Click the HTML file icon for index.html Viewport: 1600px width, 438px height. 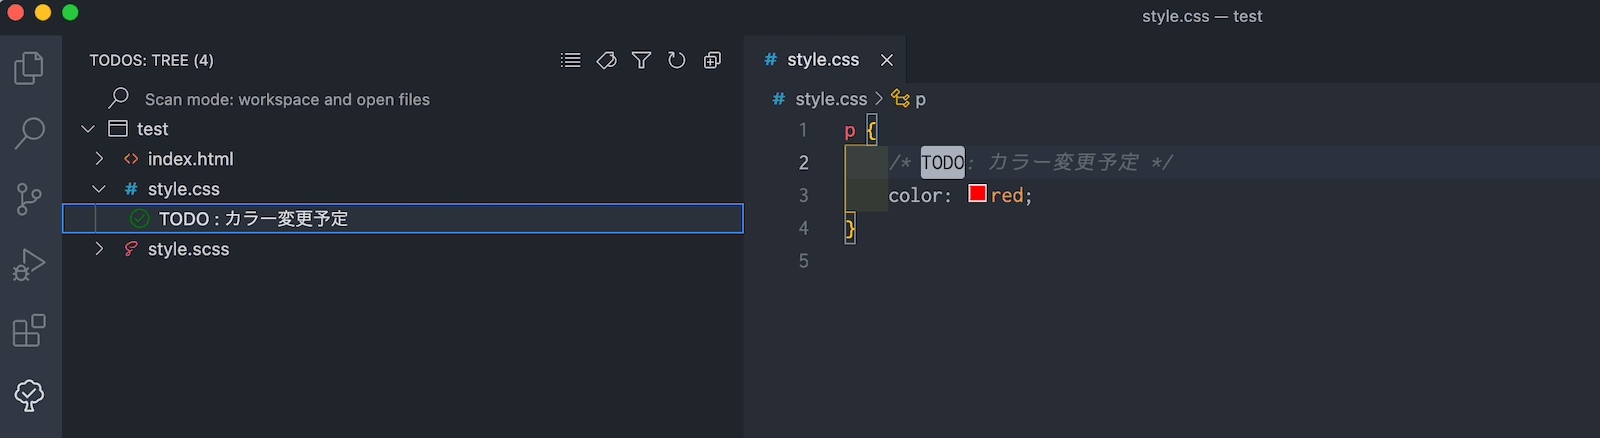(x=131, y=159)
